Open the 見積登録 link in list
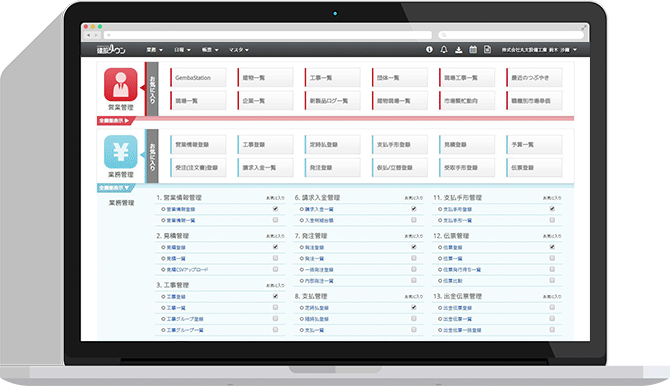 176,248
